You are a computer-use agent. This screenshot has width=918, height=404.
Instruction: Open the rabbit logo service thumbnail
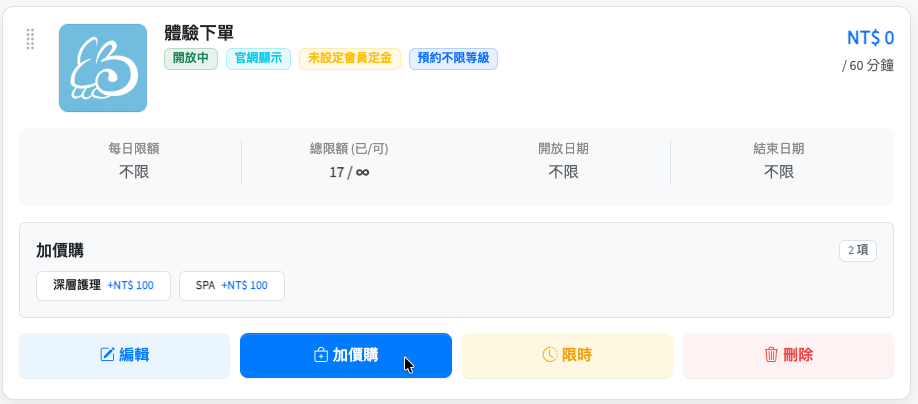point(103,68)
